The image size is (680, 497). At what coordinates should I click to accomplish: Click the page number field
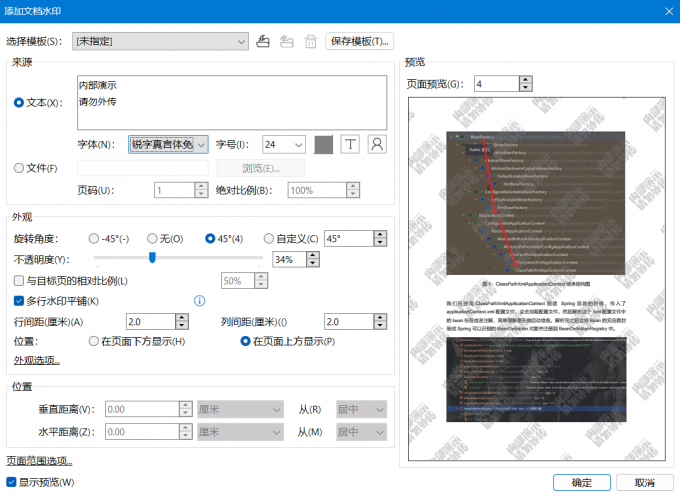click(174, 190)
